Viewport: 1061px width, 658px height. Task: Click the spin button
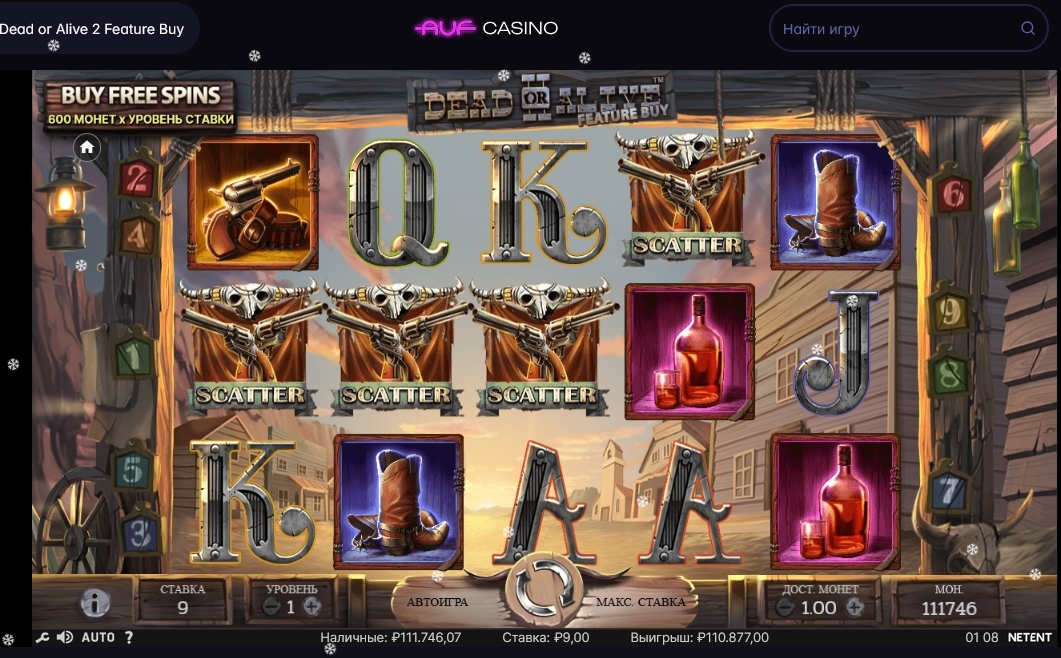[544, 588]
